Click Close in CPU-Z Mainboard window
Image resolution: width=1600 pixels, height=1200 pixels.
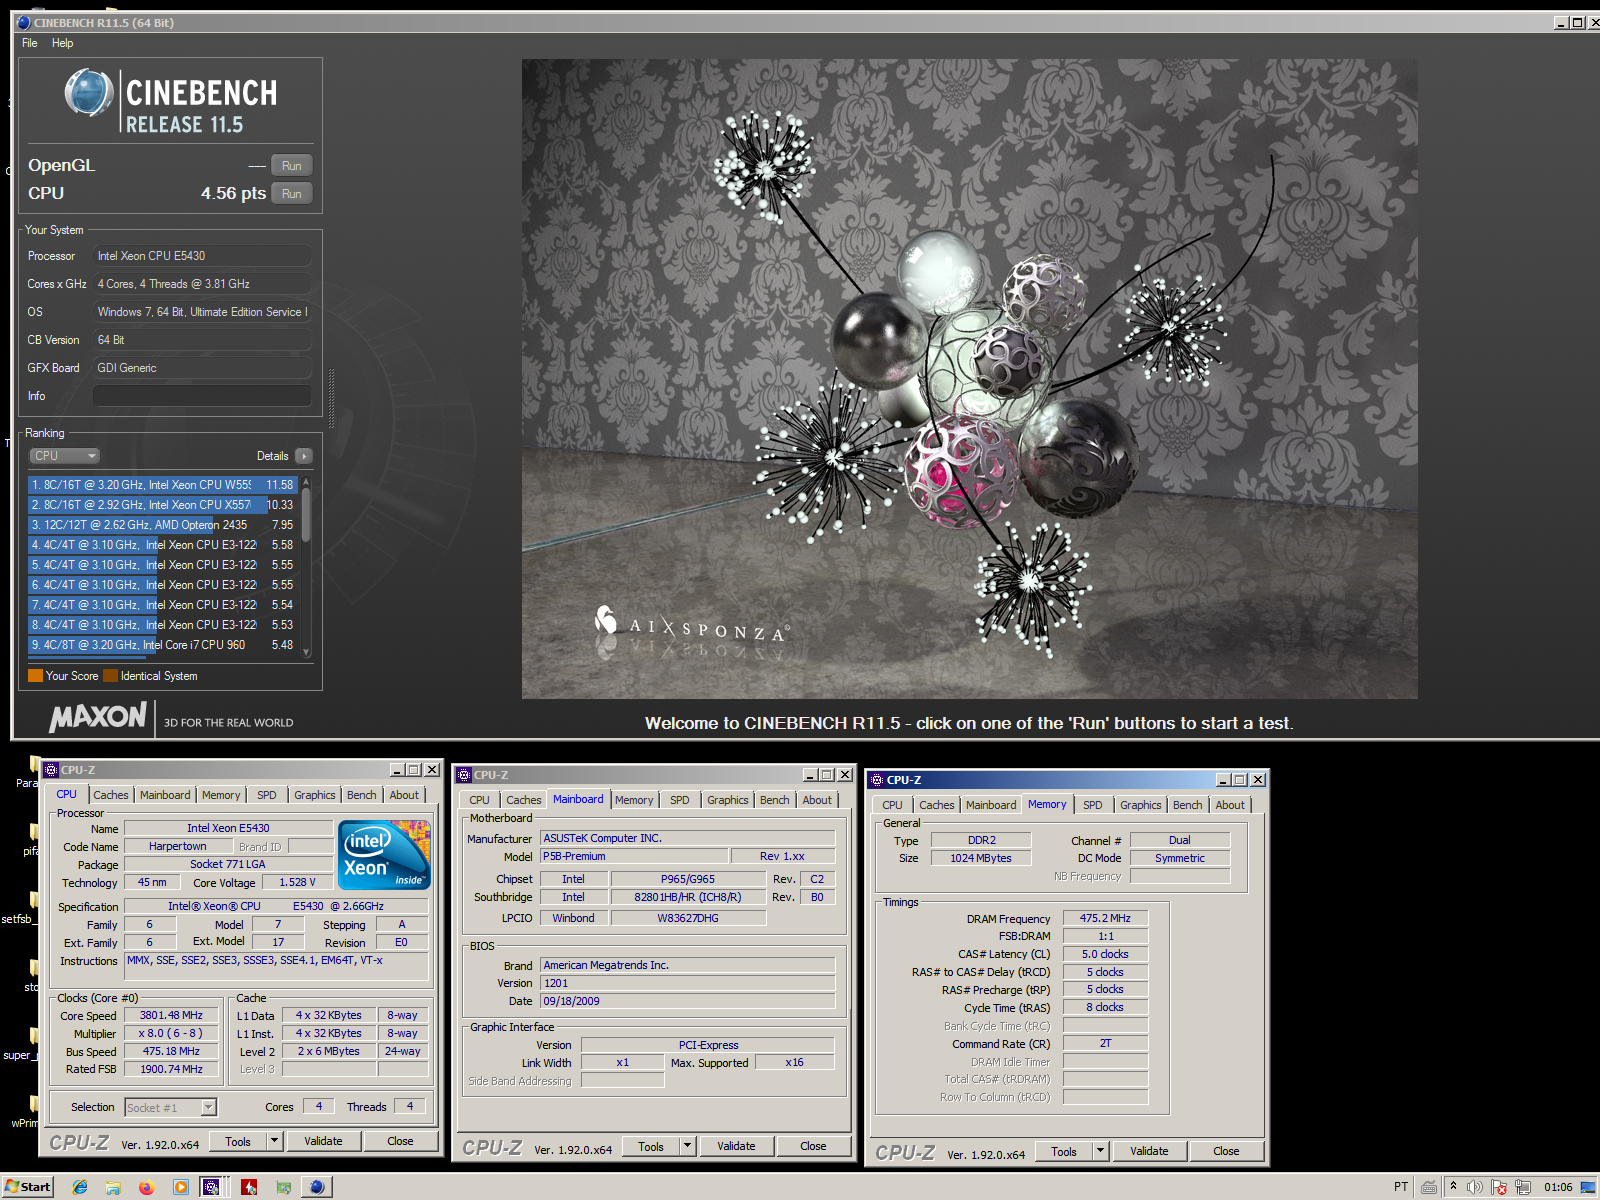(x=813, y=1146)
